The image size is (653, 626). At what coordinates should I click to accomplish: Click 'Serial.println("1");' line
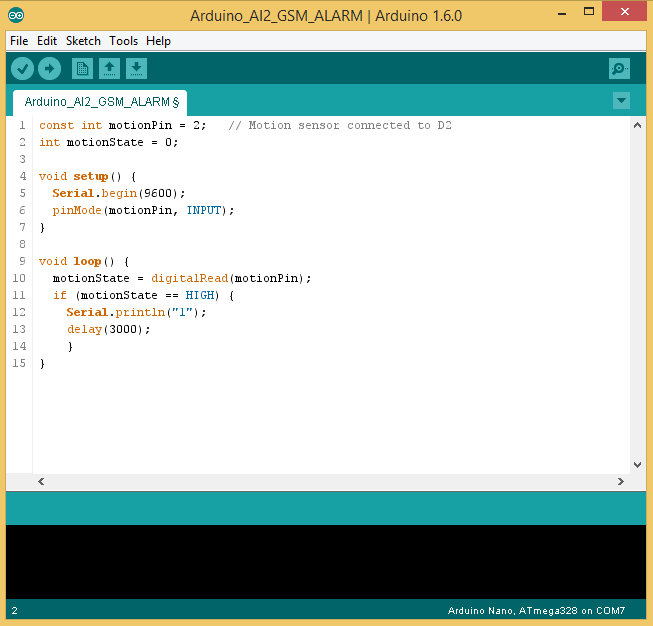click(x=136, y=312)
